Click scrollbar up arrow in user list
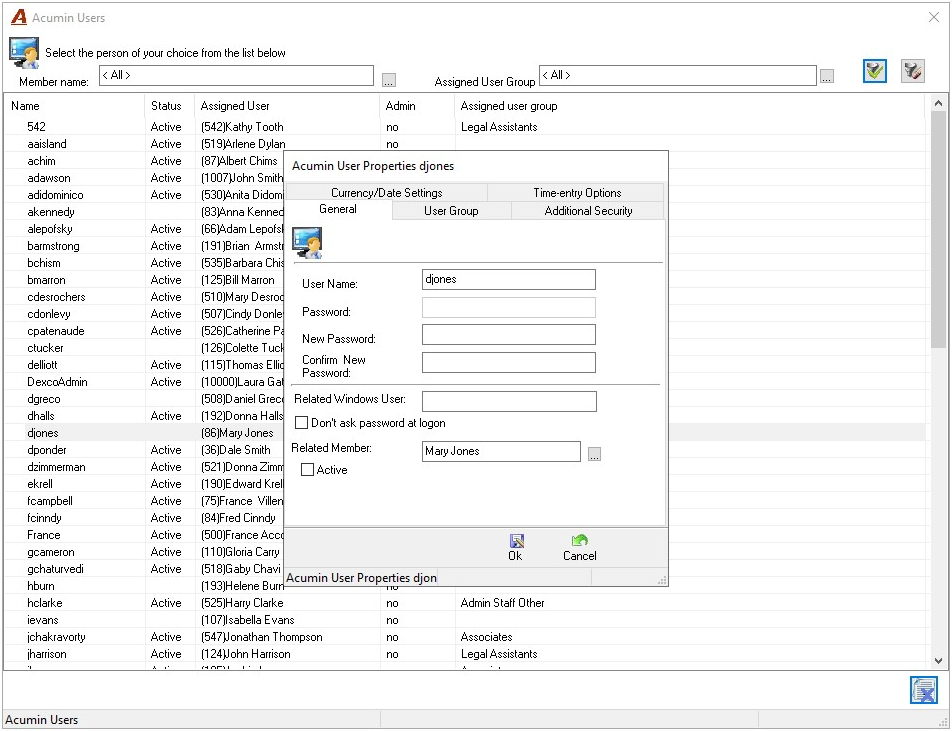The height and width of the screenshot is (731, 952). [x=939, y=103]
